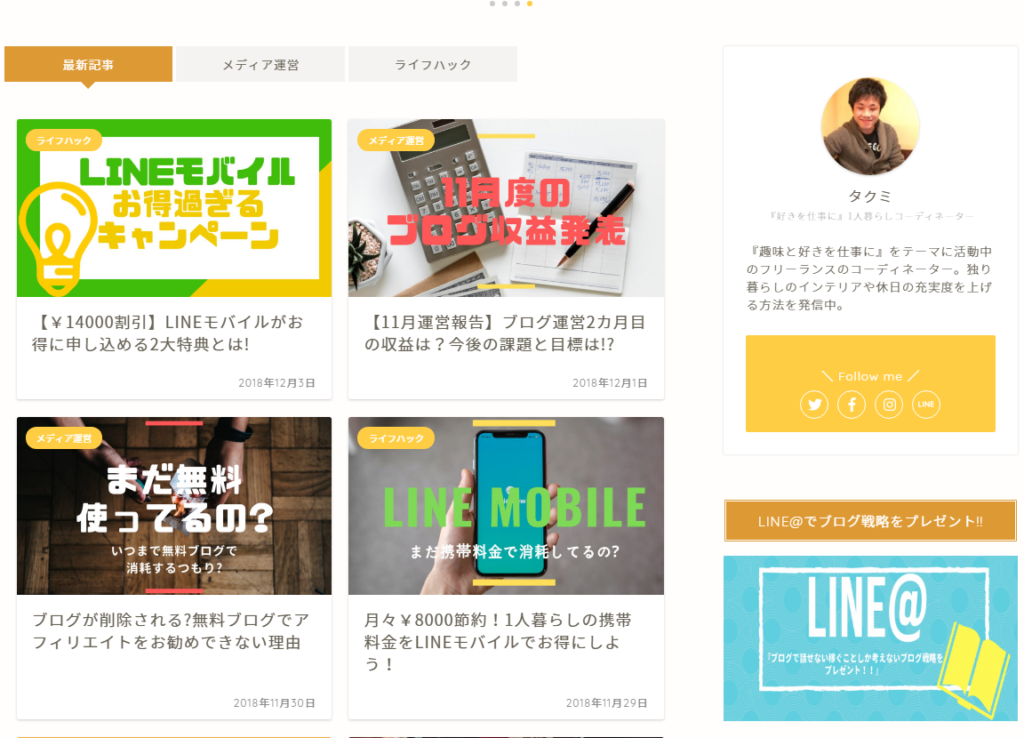This screenshot has width=1024, height=738.
Task: Open the LINEモバイル キャンペーン thumbnail
Action: (x=174, y=208)
